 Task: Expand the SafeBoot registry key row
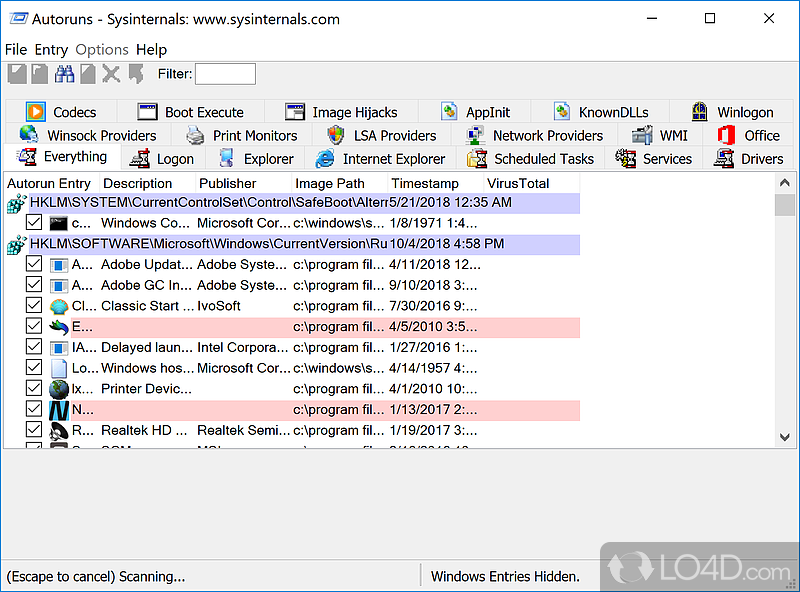click(x=14, y=202)
